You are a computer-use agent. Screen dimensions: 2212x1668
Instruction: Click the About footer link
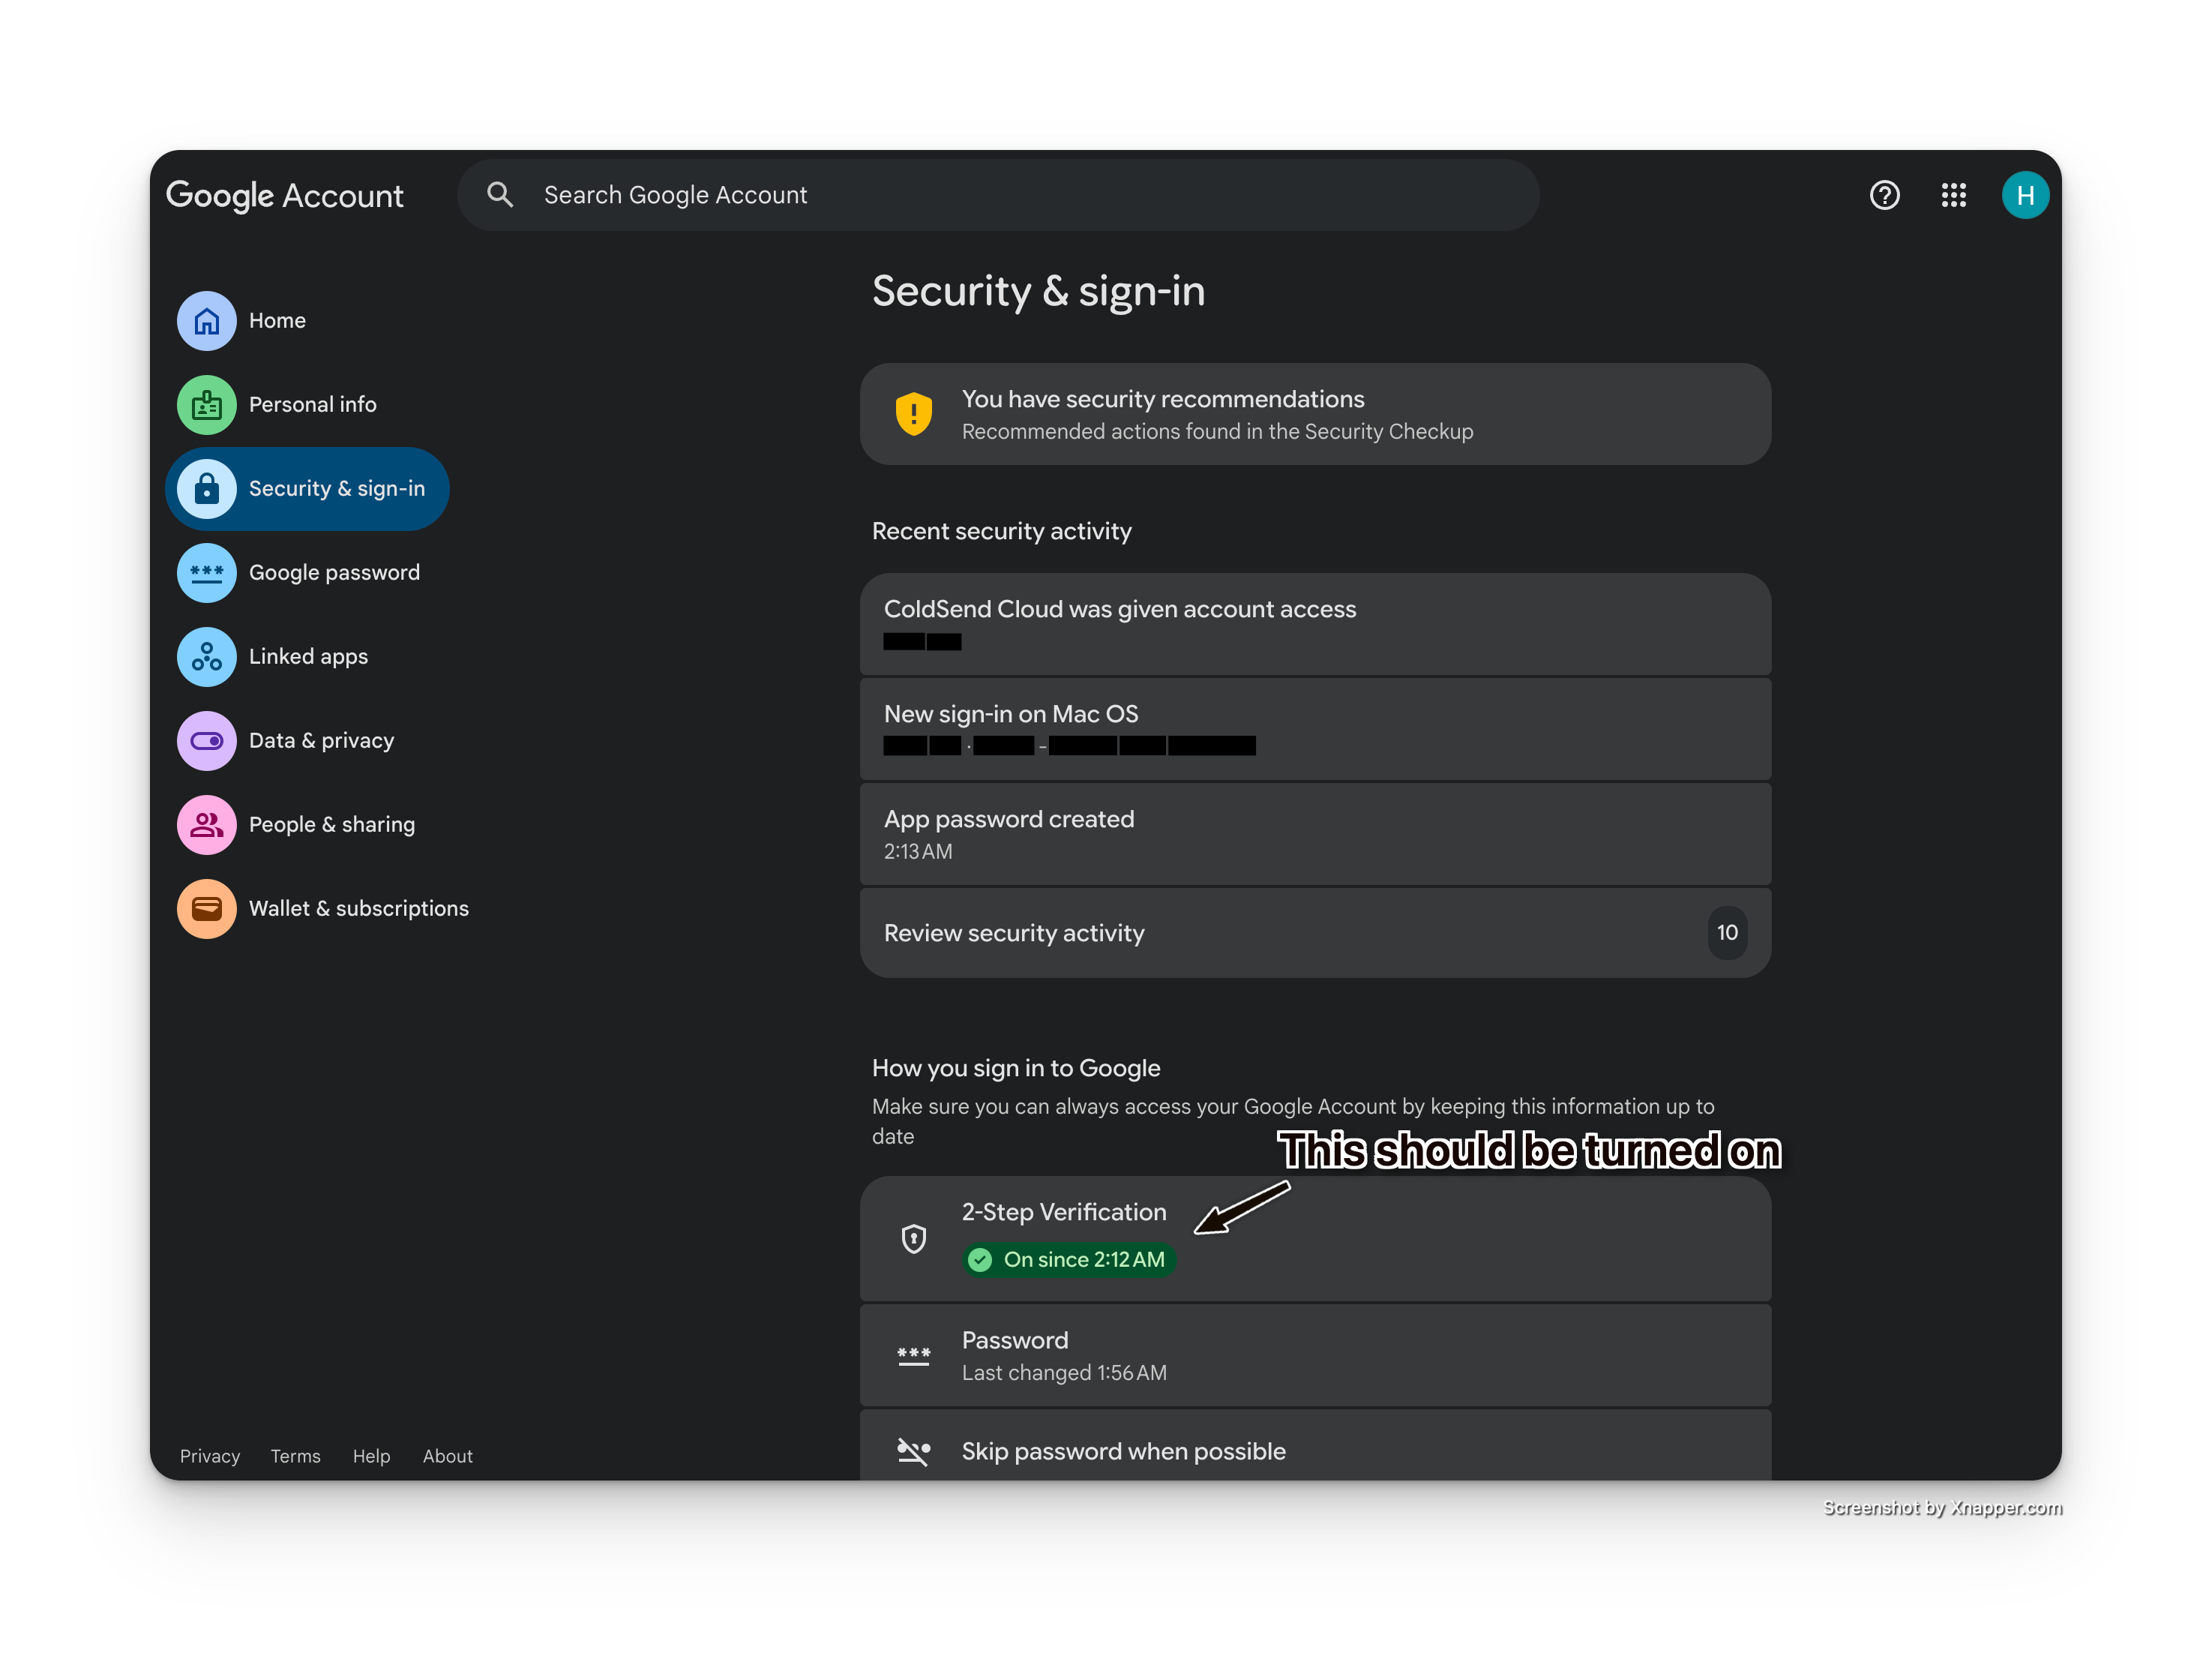pyautogui.click(x=447, y=1456)
